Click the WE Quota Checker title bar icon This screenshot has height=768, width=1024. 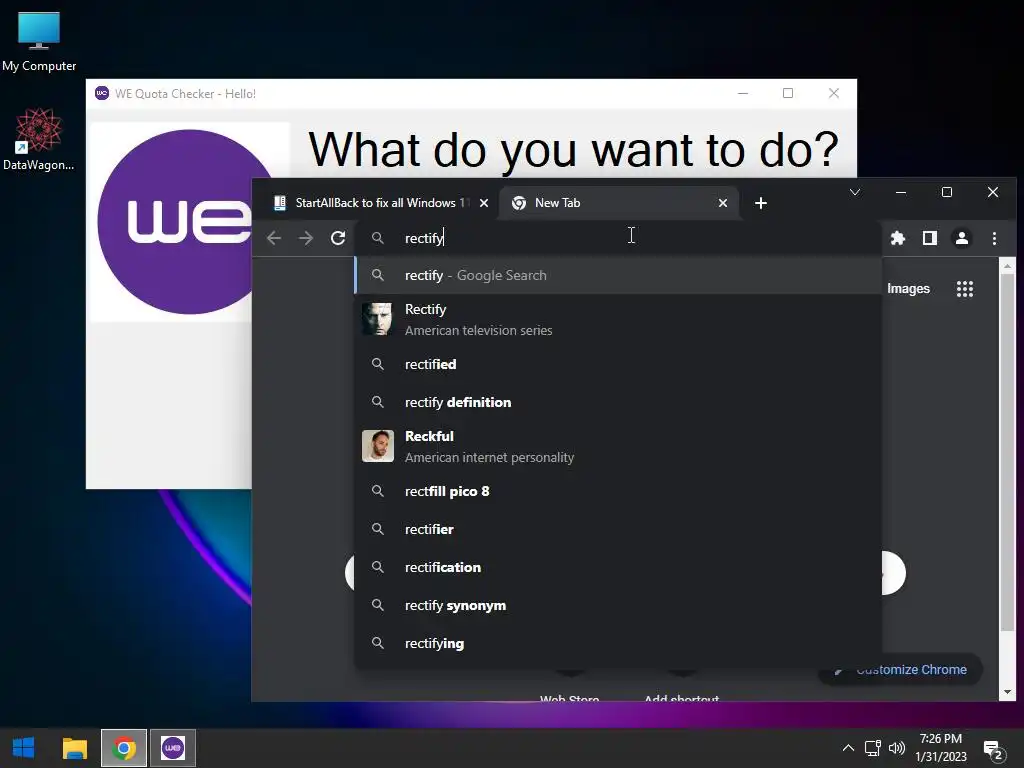click(x=102, y=93)
